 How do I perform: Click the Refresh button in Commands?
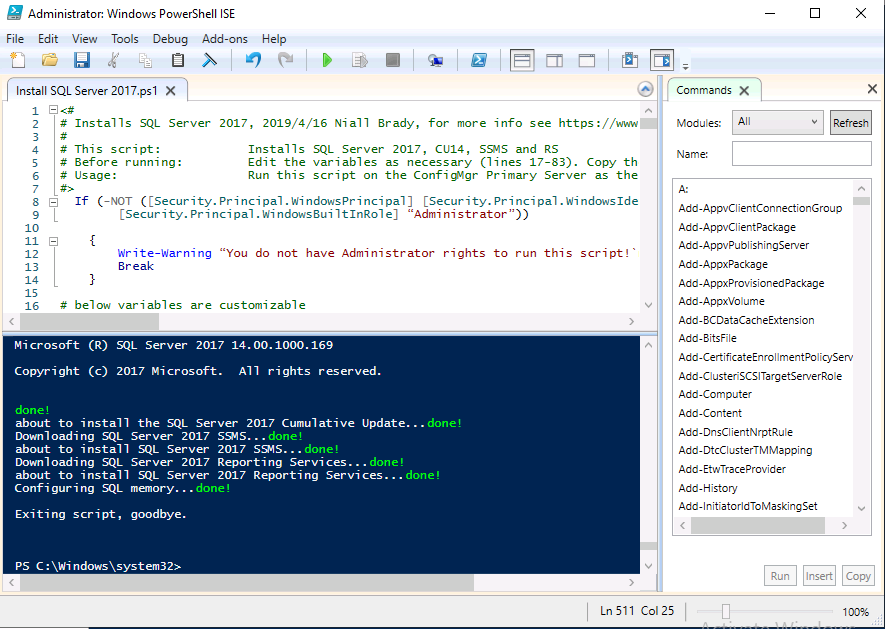coord(851,123)
